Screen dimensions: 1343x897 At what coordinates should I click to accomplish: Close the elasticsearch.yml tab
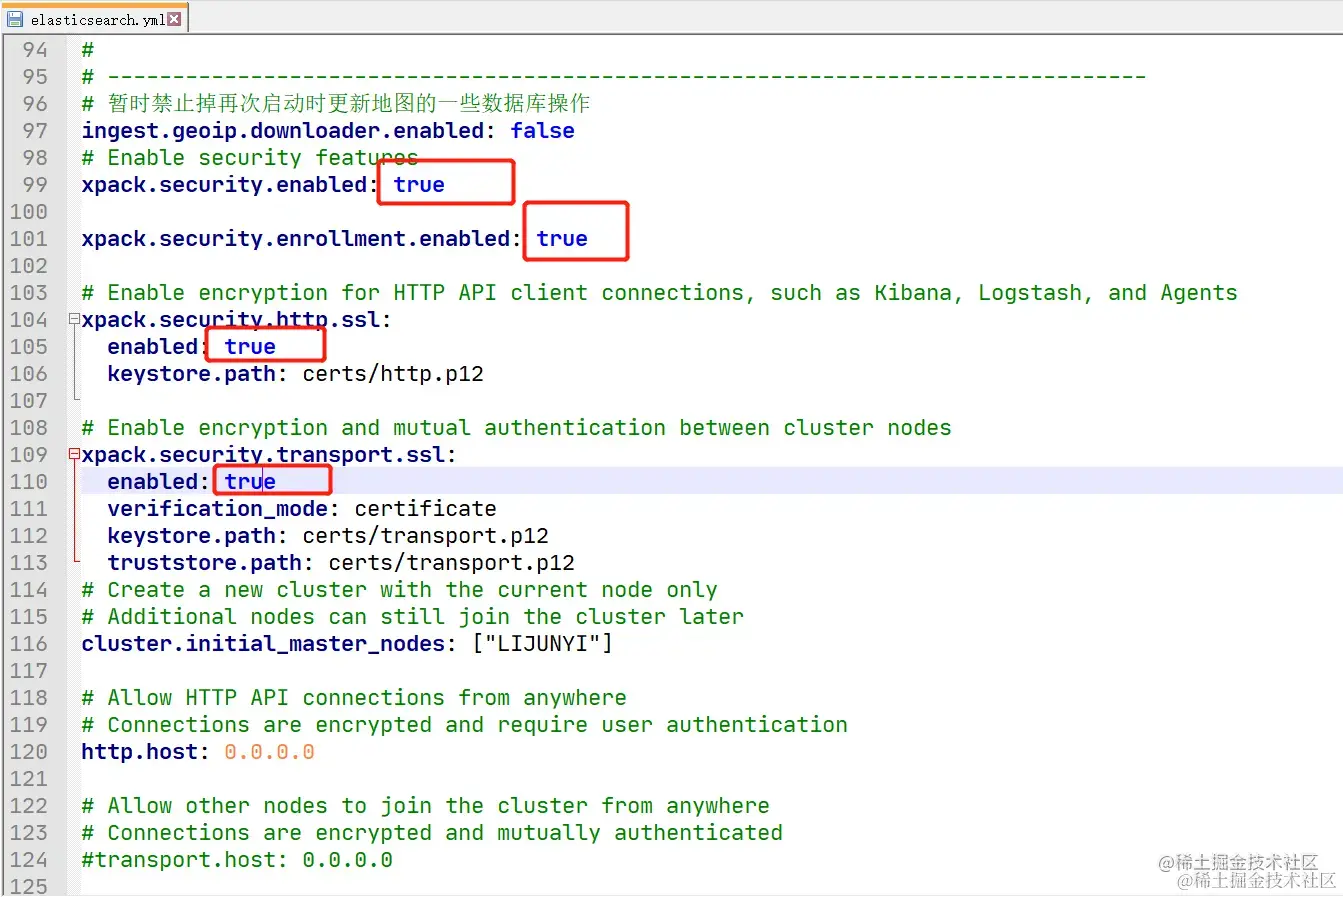click(x=174, y=19)
